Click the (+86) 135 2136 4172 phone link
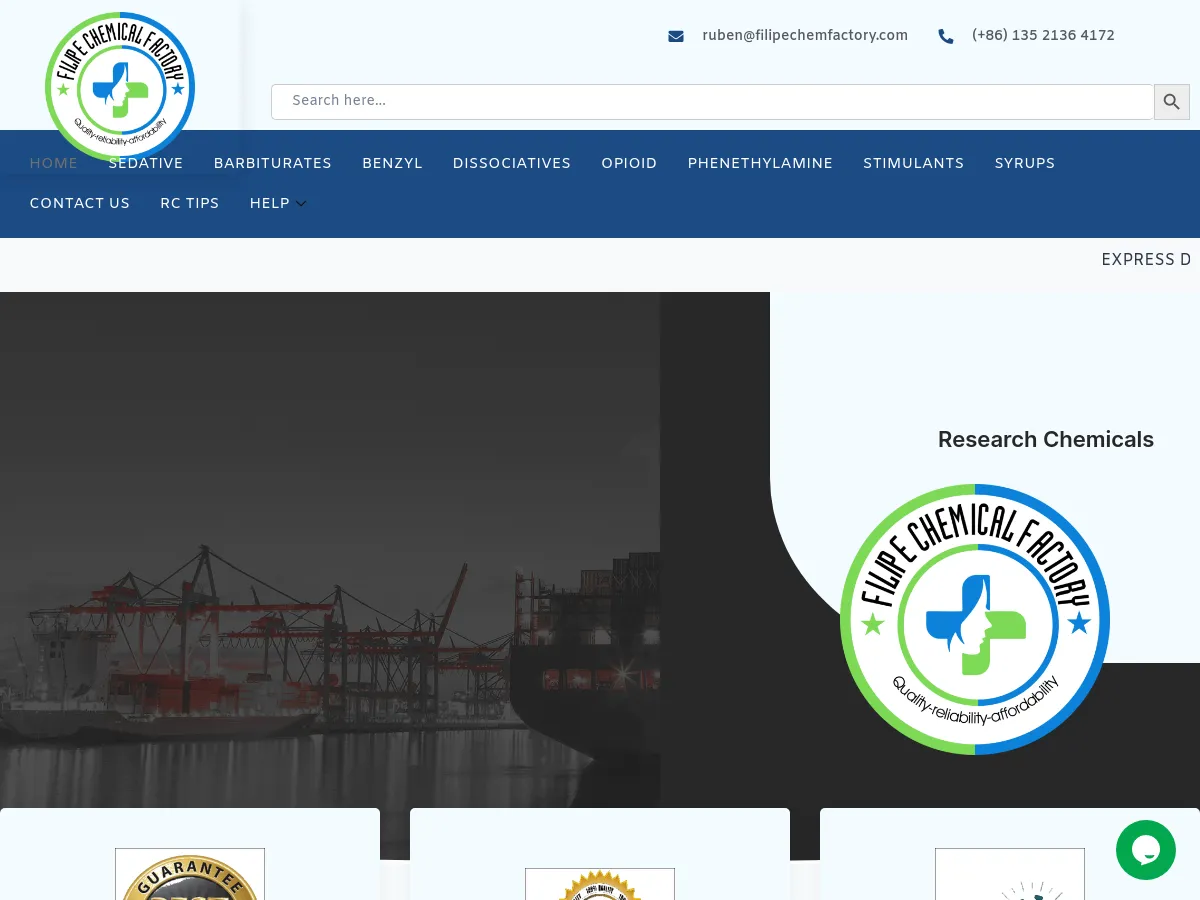Image resolution: width=1200 pixels, height=900 pixels. (x=1043, y=36)
